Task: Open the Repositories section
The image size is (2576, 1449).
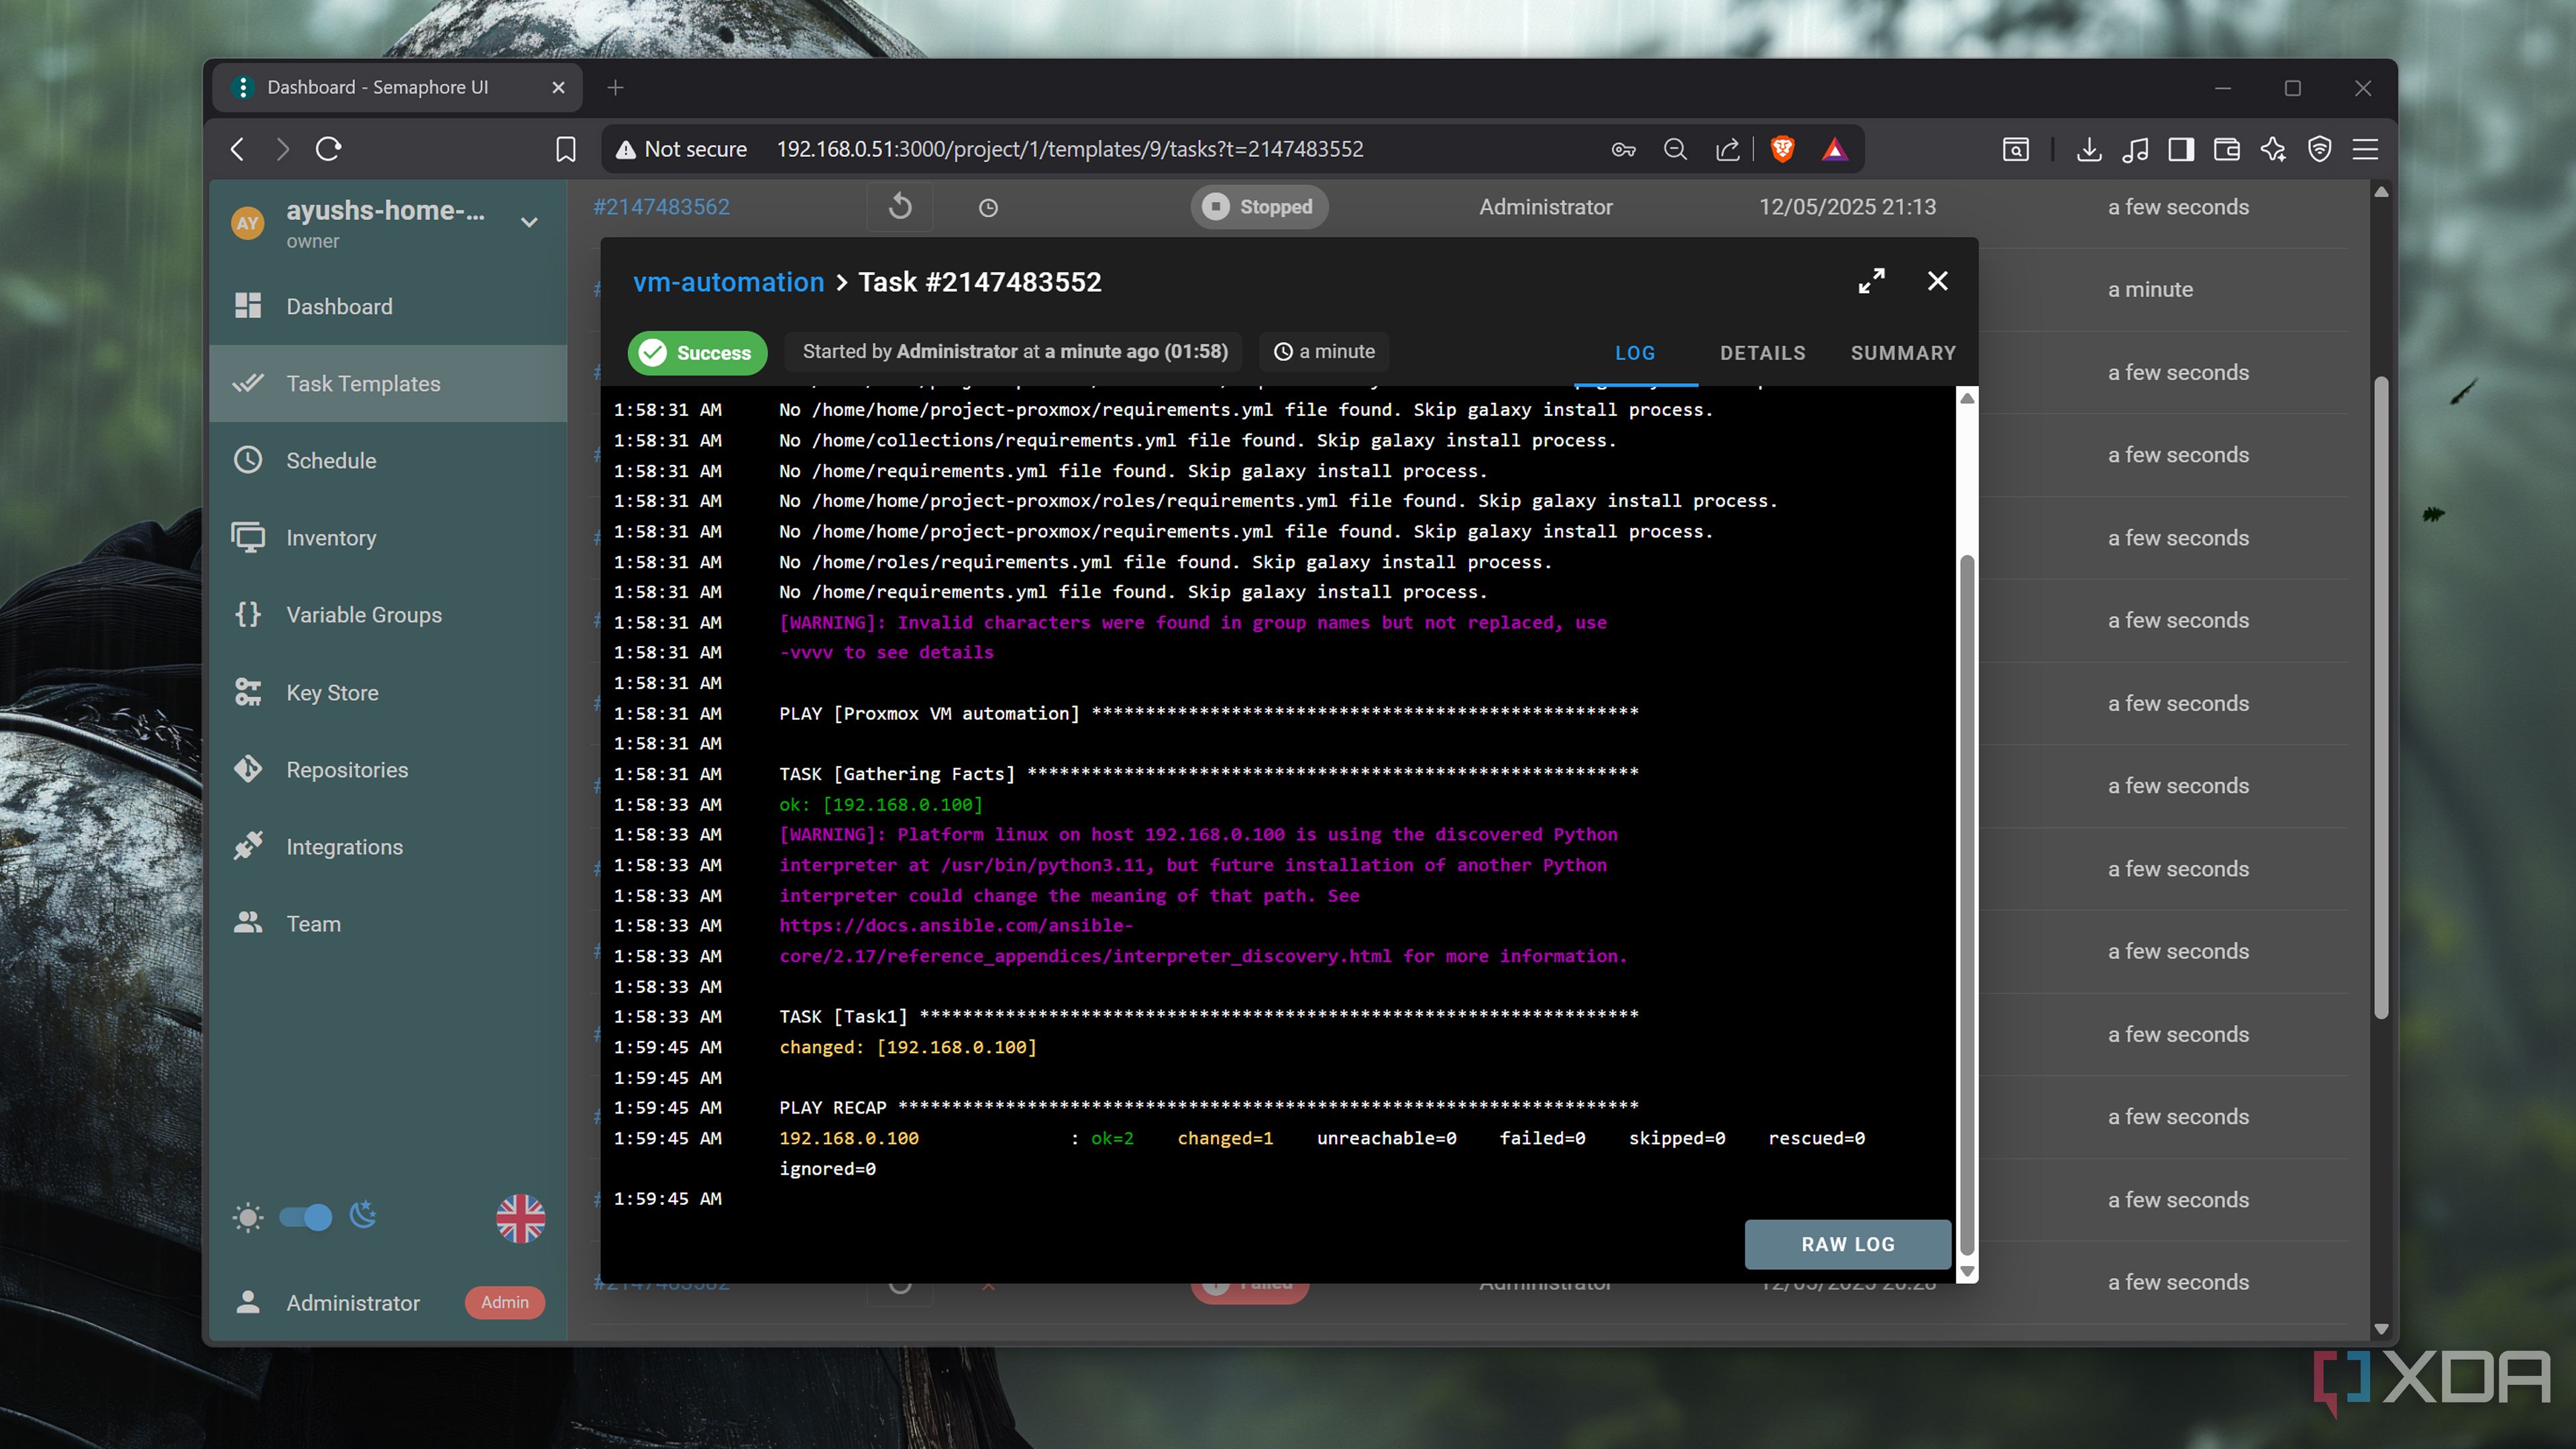Action: (388, 769)
